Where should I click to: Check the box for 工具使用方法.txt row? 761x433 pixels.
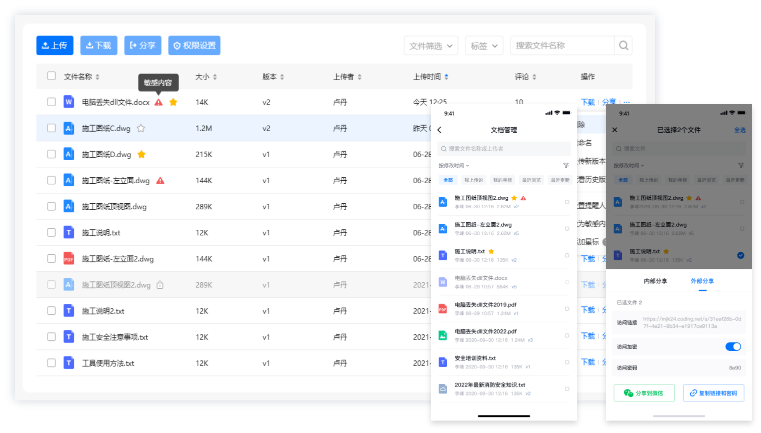pos(51,363)
